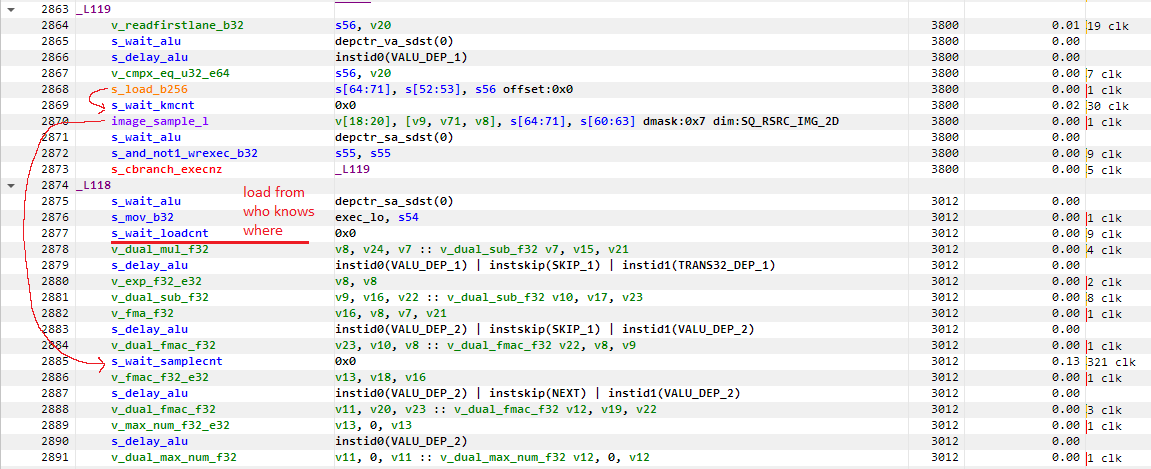Click the 0.13 percentage in the s_wait_samplecnt row
This screenshot has width=1151, height=469.
(1065, 361)
